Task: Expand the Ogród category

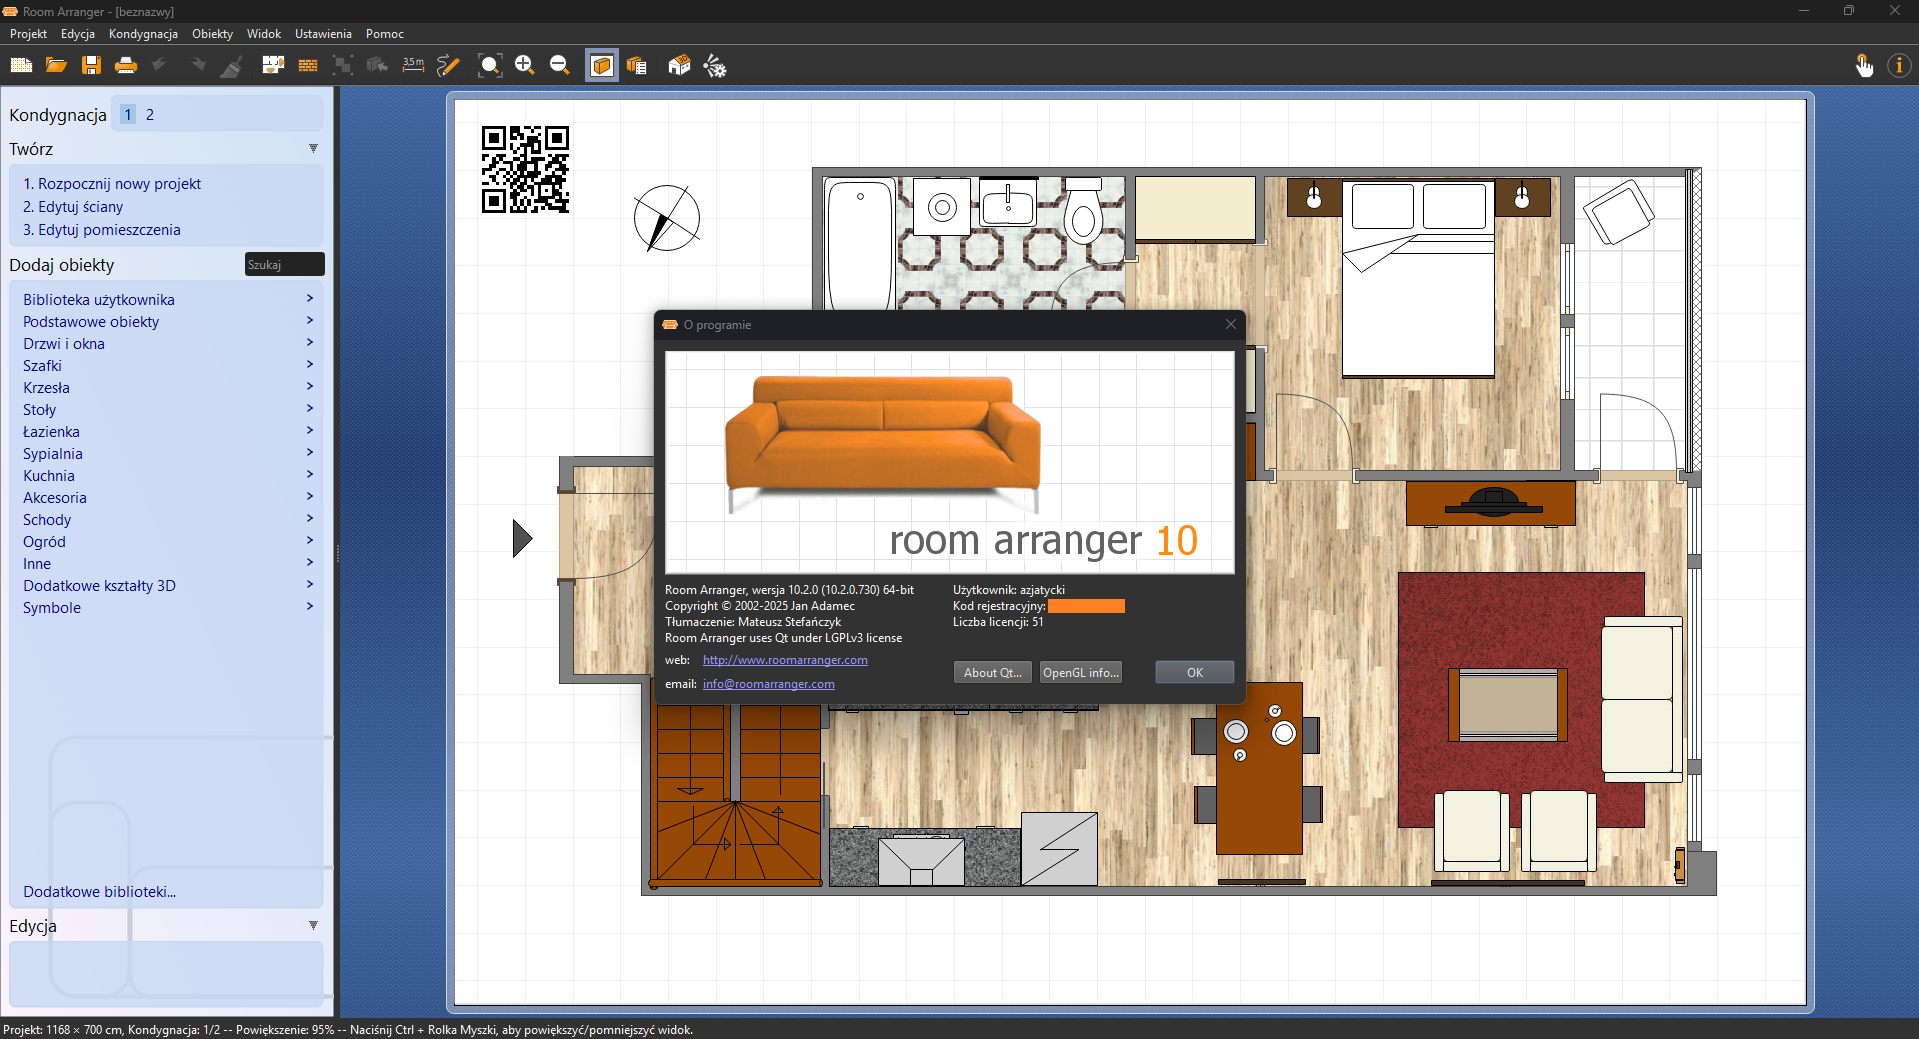Action: [166, 541]
